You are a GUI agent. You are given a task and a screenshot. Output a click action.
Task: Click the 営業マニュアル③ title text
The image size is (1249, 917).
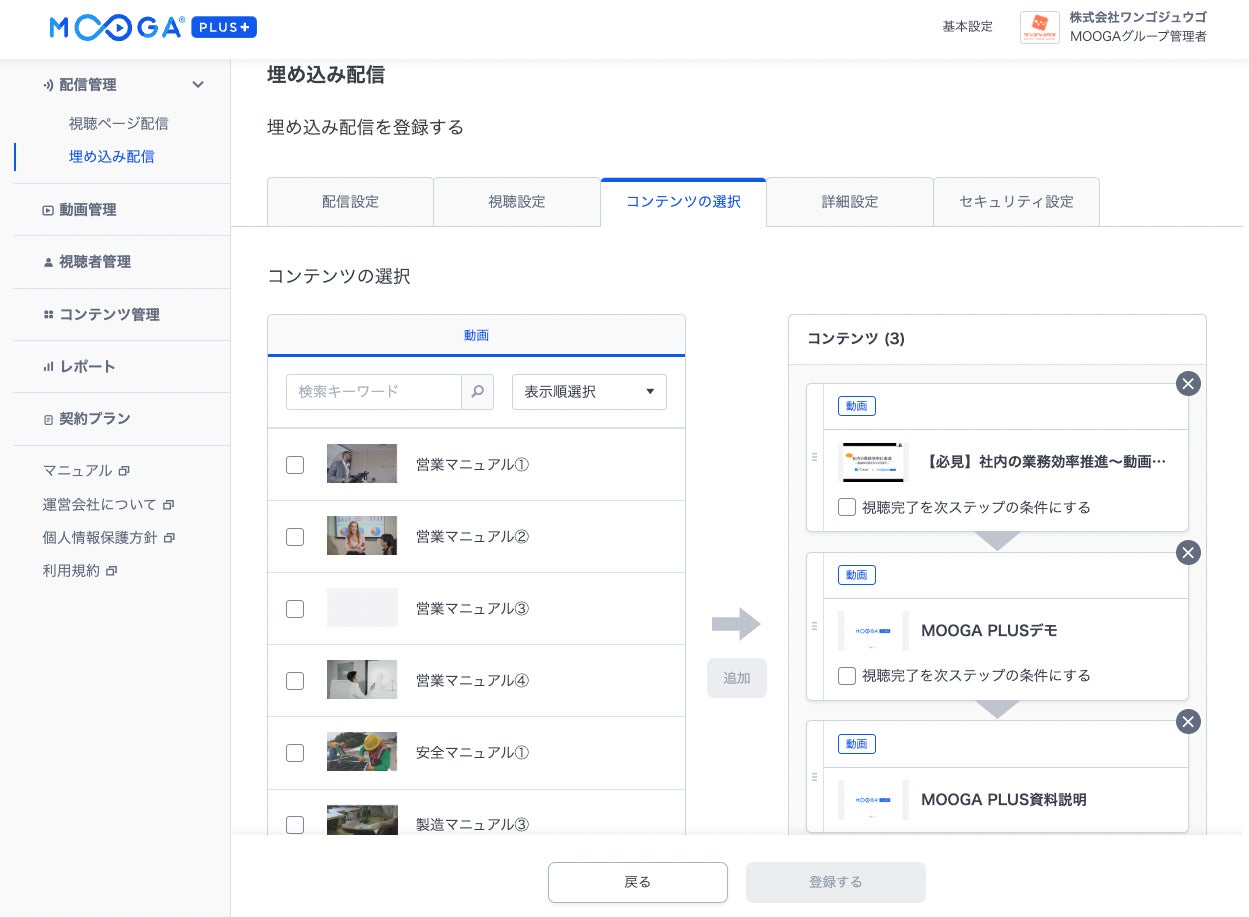tap(472, 609)
